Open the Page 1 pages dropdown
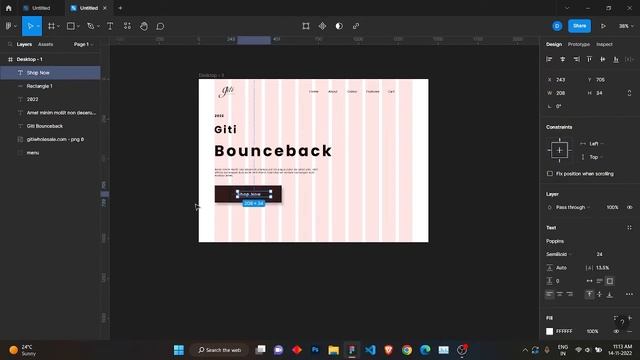 pyautogui.click(x=83, y=44)
